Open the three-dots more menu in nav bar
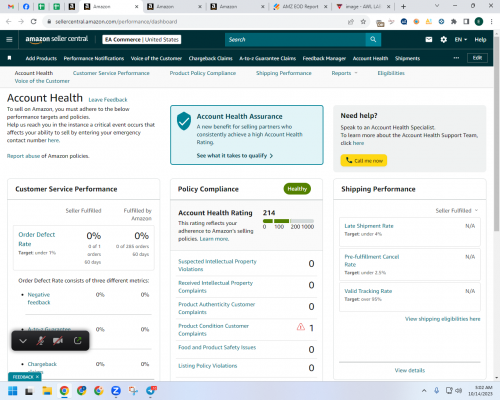The width and height of the screenshot is (500, 400). pyautogui.click(x=456, y=58)
